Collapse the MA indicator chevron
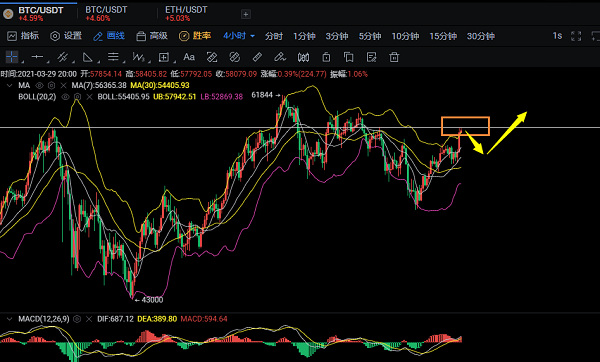 pos(10,85)
